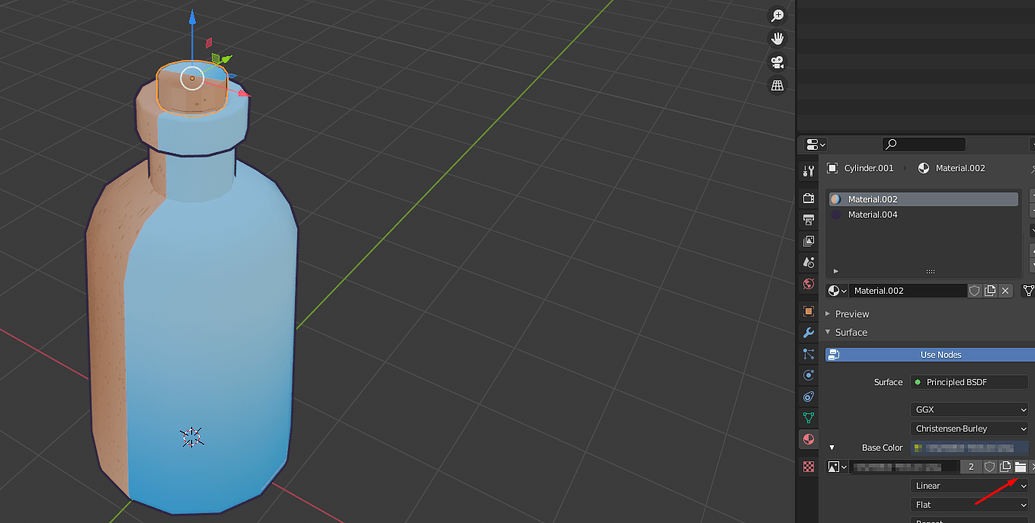Click the zoom magnifier in the viewport
Screen dimensions: 1035x523
(x=778, y=15)
